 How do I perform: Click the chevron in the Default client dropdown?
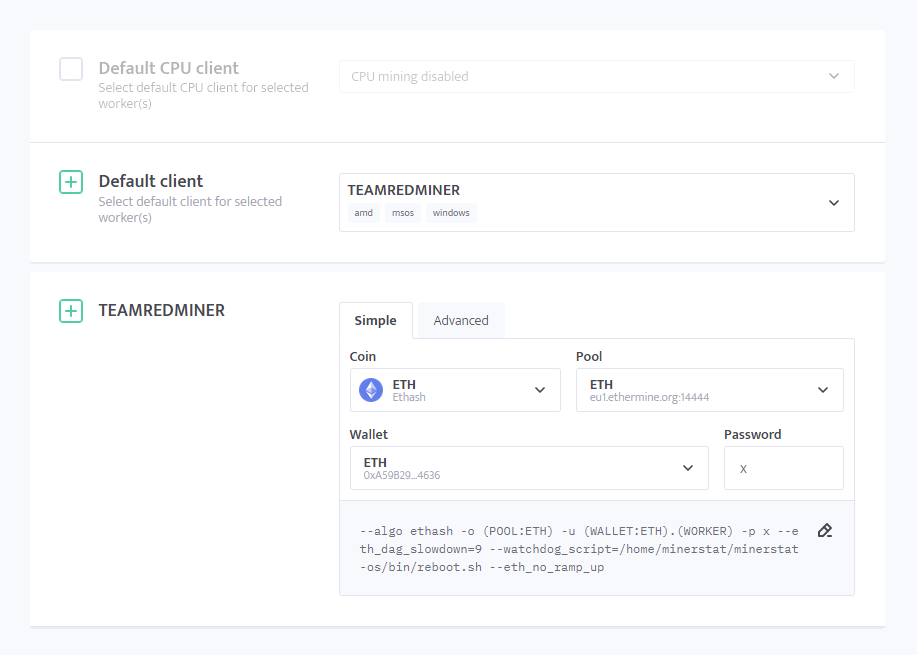(834, 203)
